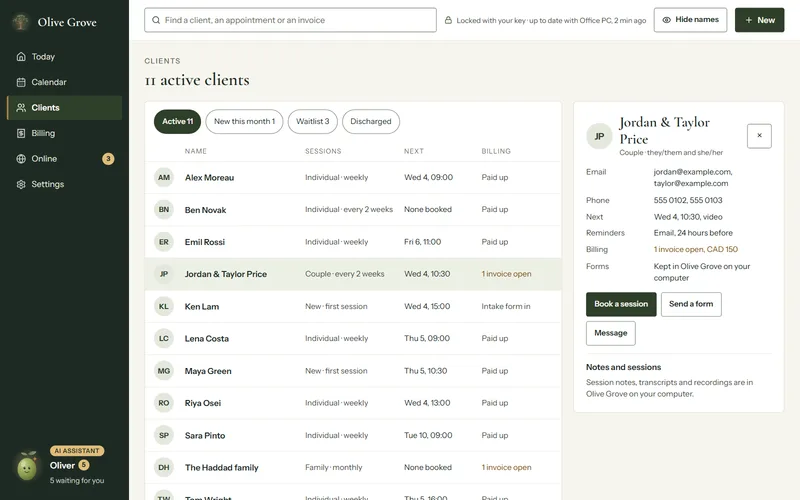800x500 pixels.
Task: Click the Olive Grove tree logo
Action: pos(20,22)
